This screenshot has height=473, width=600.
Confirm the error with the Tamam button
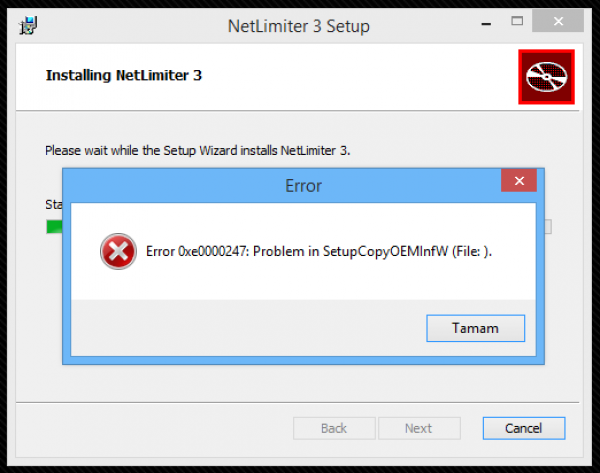(x=476, y=328)
